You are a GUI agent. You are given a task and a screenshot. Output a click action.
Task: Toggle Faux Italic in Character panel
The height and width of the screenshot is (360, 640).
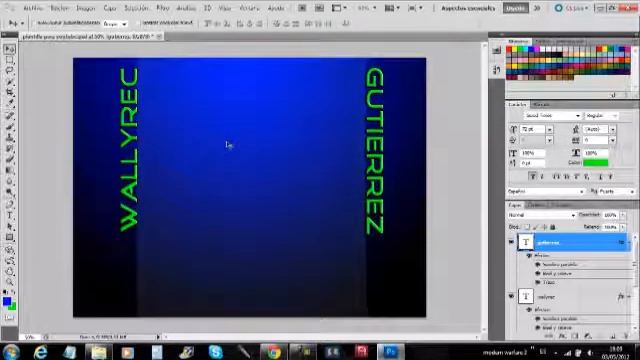pos(542,176)
